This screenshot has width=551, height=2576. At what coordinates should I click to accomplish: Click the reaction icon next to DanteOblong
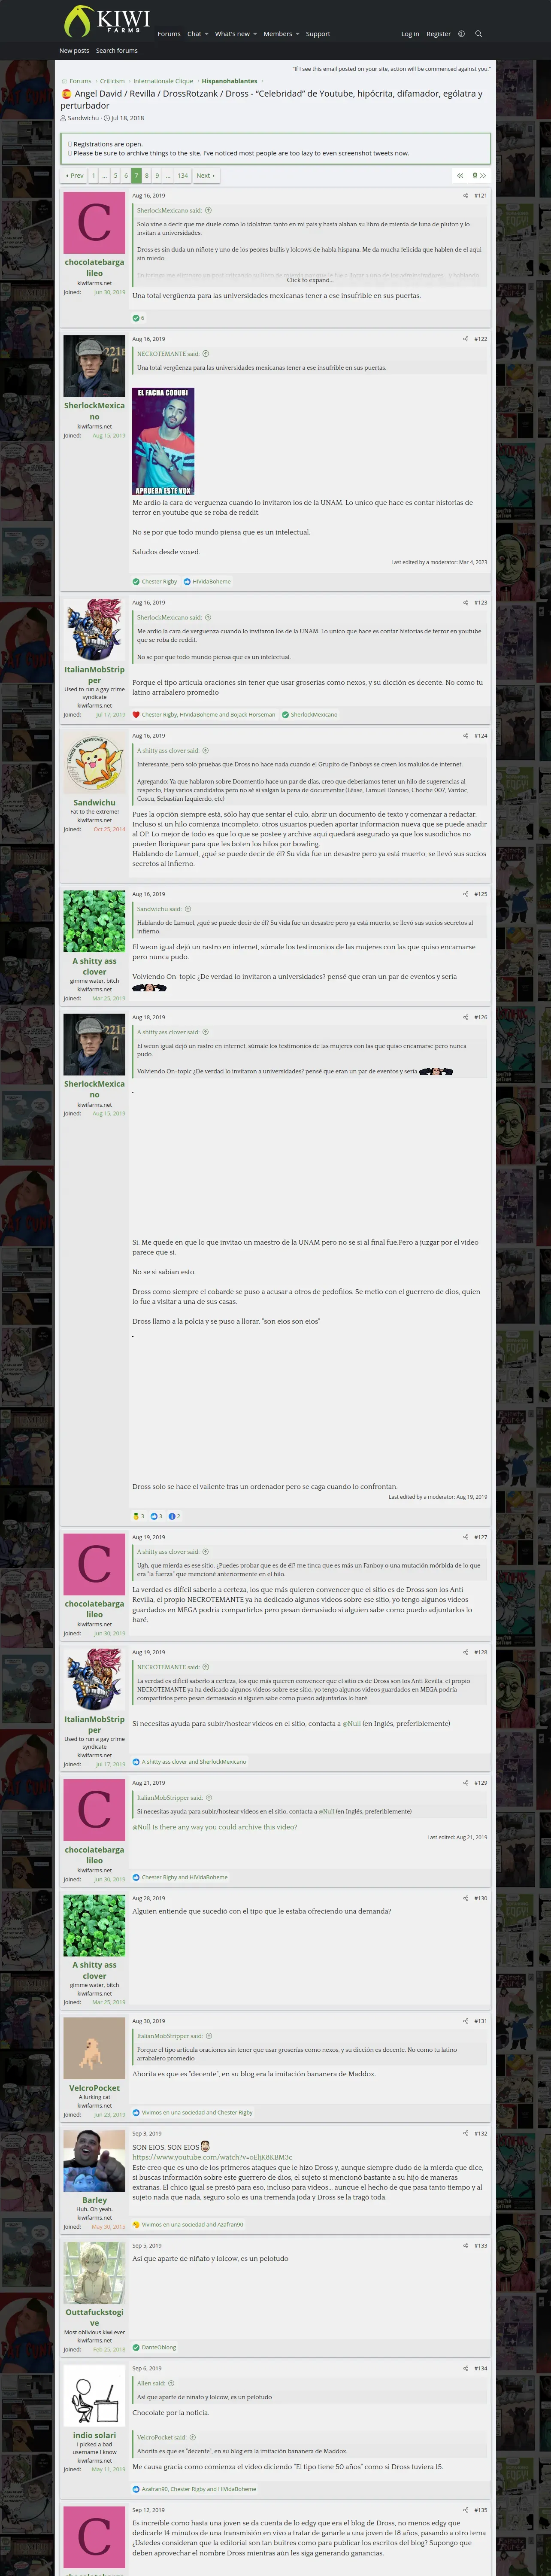click(x=136, y=2347)
